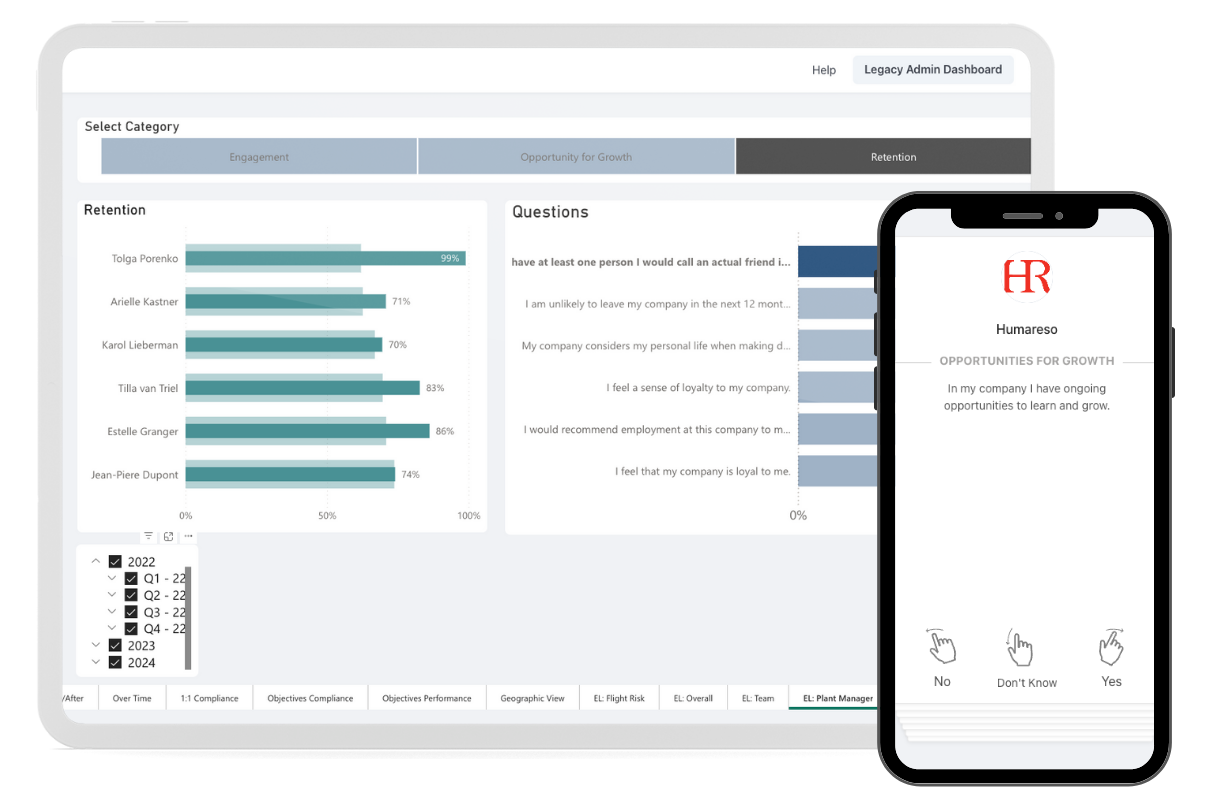Tap the Don't Know hand icon
The width and height of the screenshot is (1220, 800).
(x=1019, y=648)
